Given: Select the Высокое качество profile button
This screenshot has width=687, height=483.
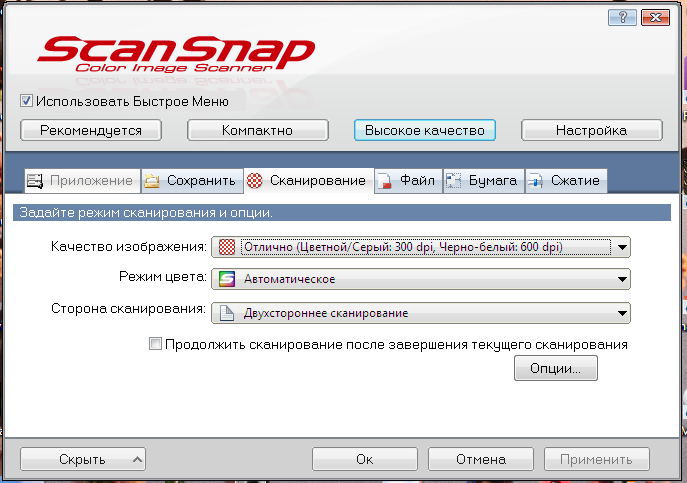Looking at the screenshot, I should tap(425, 130).
